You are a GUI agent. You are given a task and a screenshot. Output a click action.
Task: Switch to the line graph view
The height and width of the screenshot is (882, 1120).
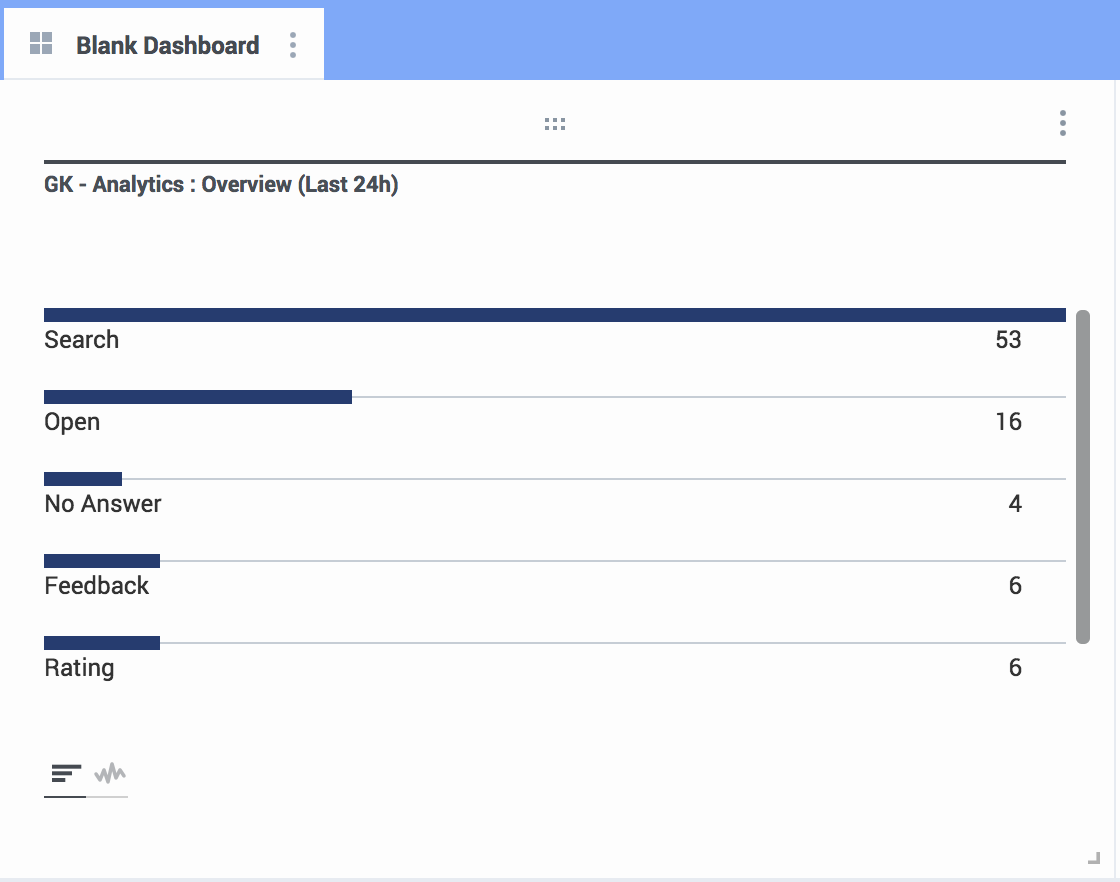[x=110, y=774]
